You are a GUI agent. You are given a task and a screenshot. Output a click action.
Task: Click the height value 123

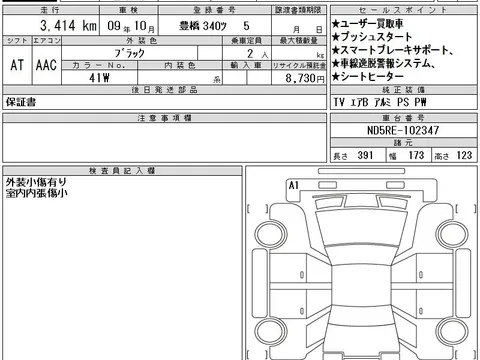click(464, 155)
